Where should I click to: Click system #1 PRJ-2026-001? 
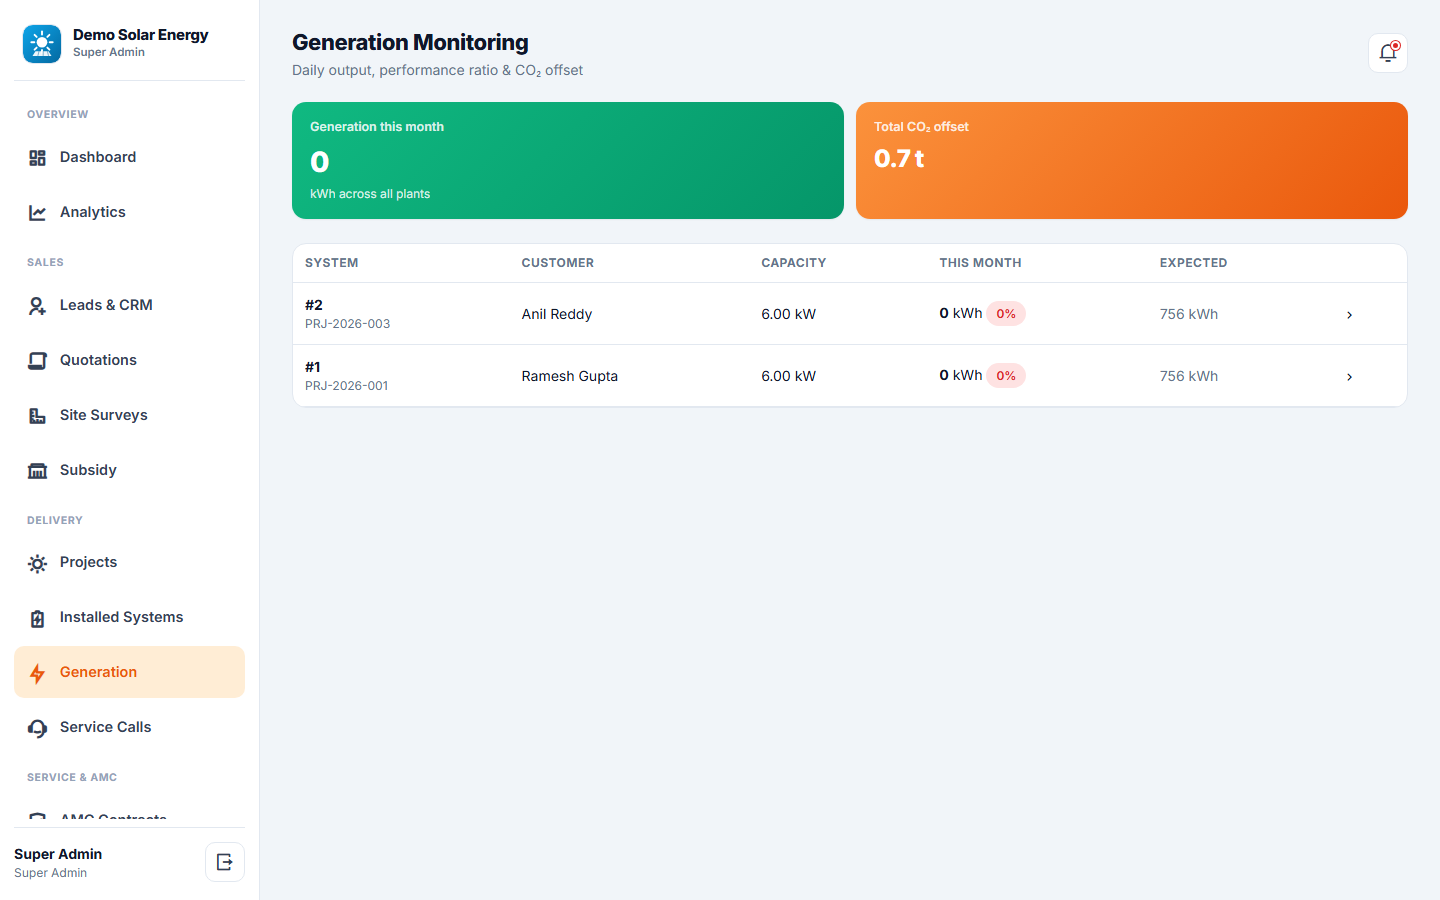coord(346,376)
